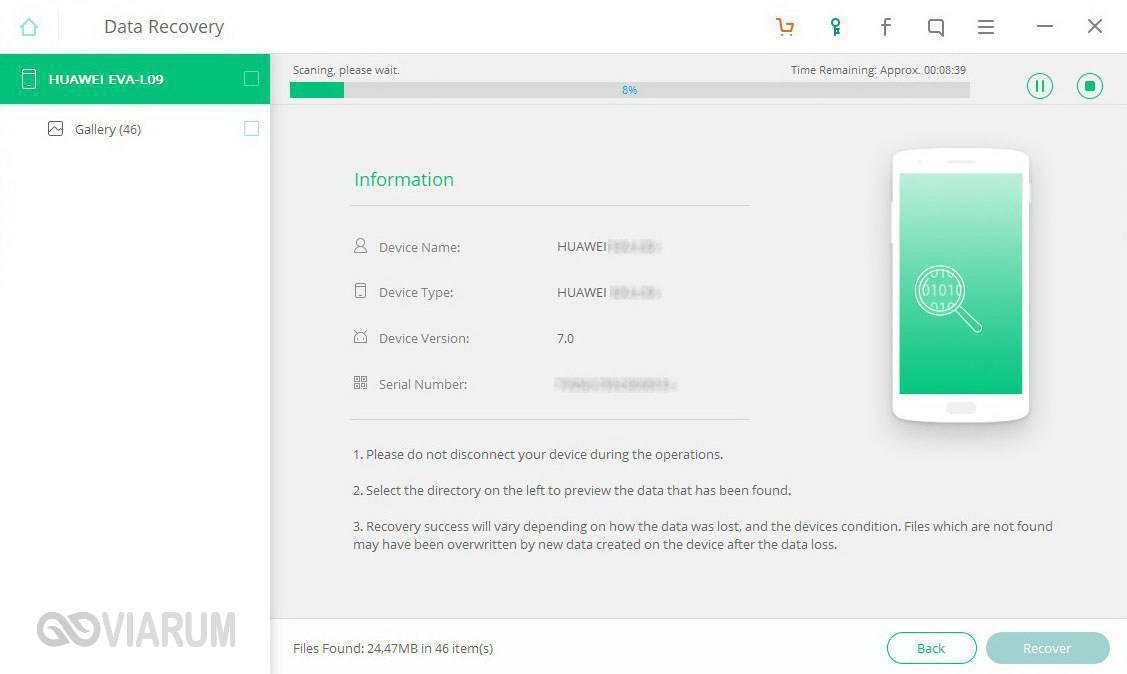
Task: Stop the scanning process
Action: pos(1090,86)
